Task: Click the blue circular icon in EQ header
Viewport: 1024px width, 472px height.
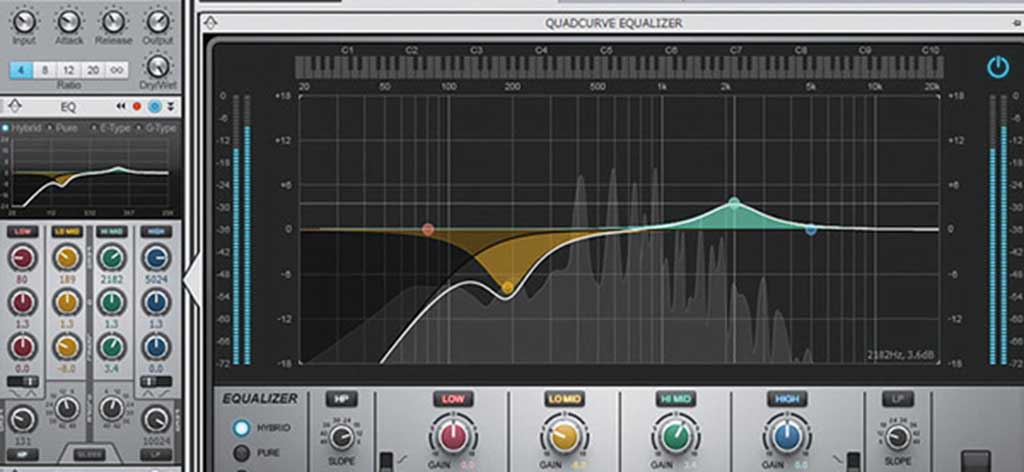Action: [154, 106]
